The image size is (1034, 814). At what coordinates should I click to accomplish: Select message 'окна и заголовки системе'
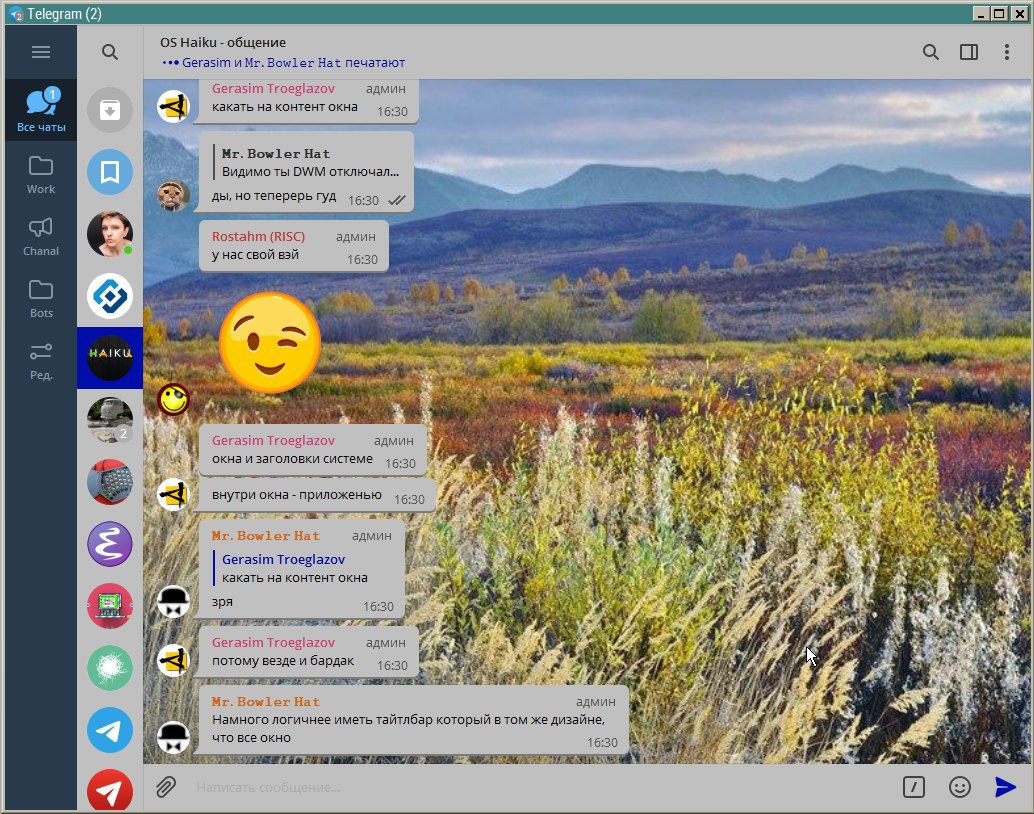pyautogui.click(x=313, y=450)
